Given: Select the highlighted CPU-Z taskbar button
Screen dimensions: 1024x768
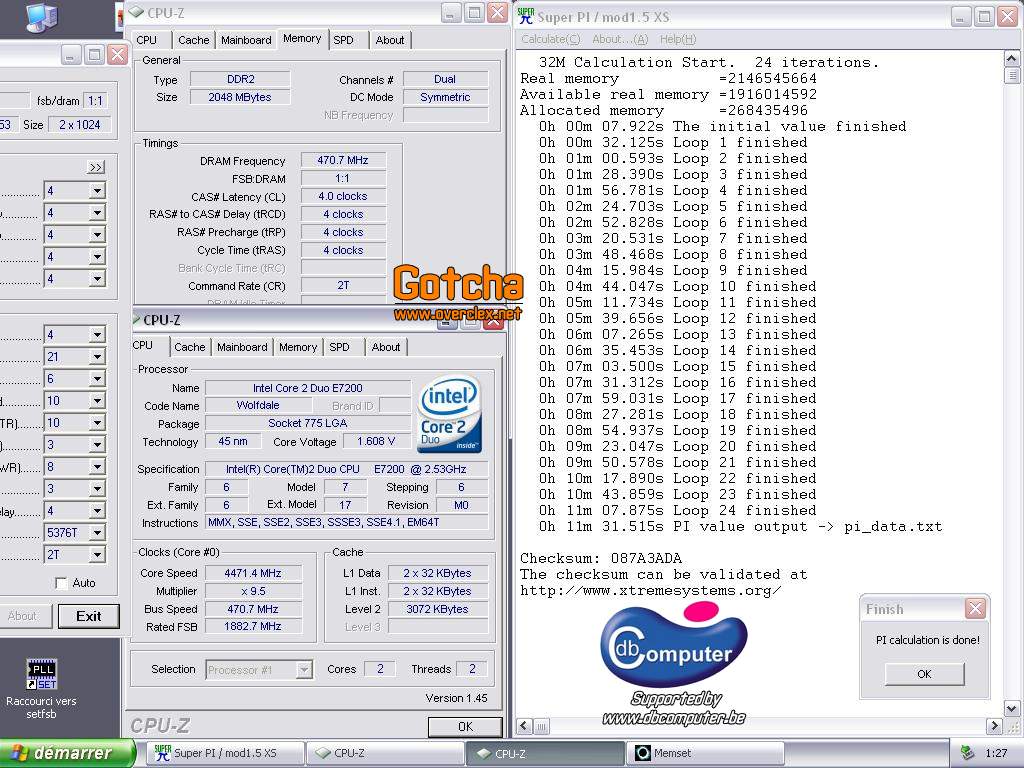Looking at the screenshot, I should 546,753.
